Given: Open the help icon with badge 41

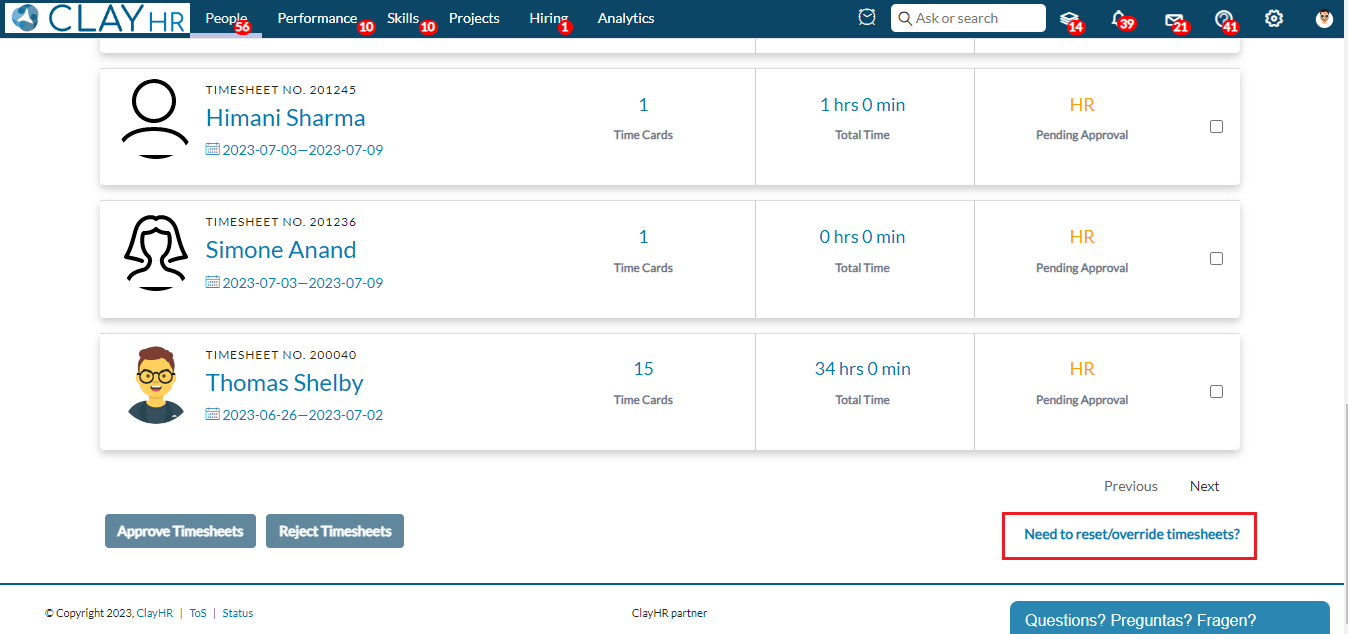Looking at the screenshot, I should (x=1223, y=18).
